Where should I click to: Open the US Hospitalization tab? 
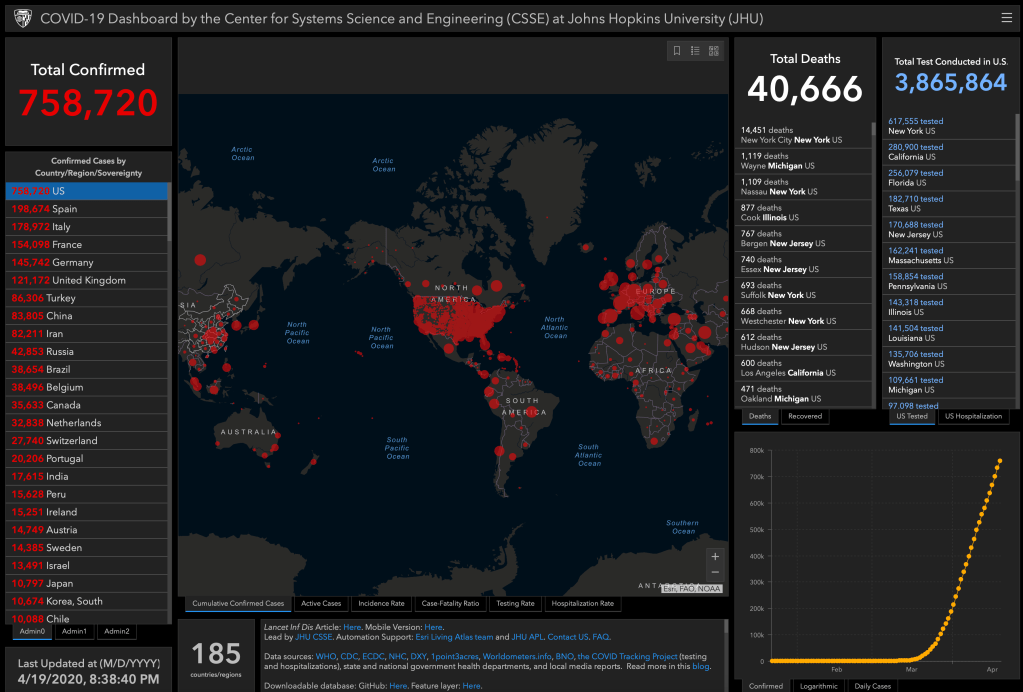click(973, 416)
